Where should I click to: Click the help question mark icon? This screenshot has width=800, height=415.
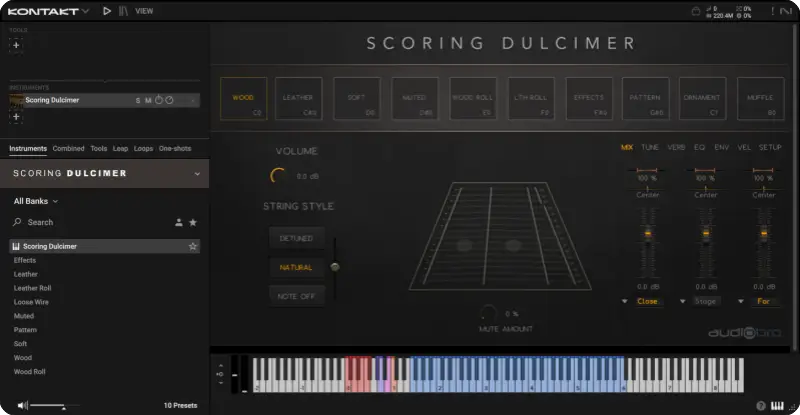761,406
